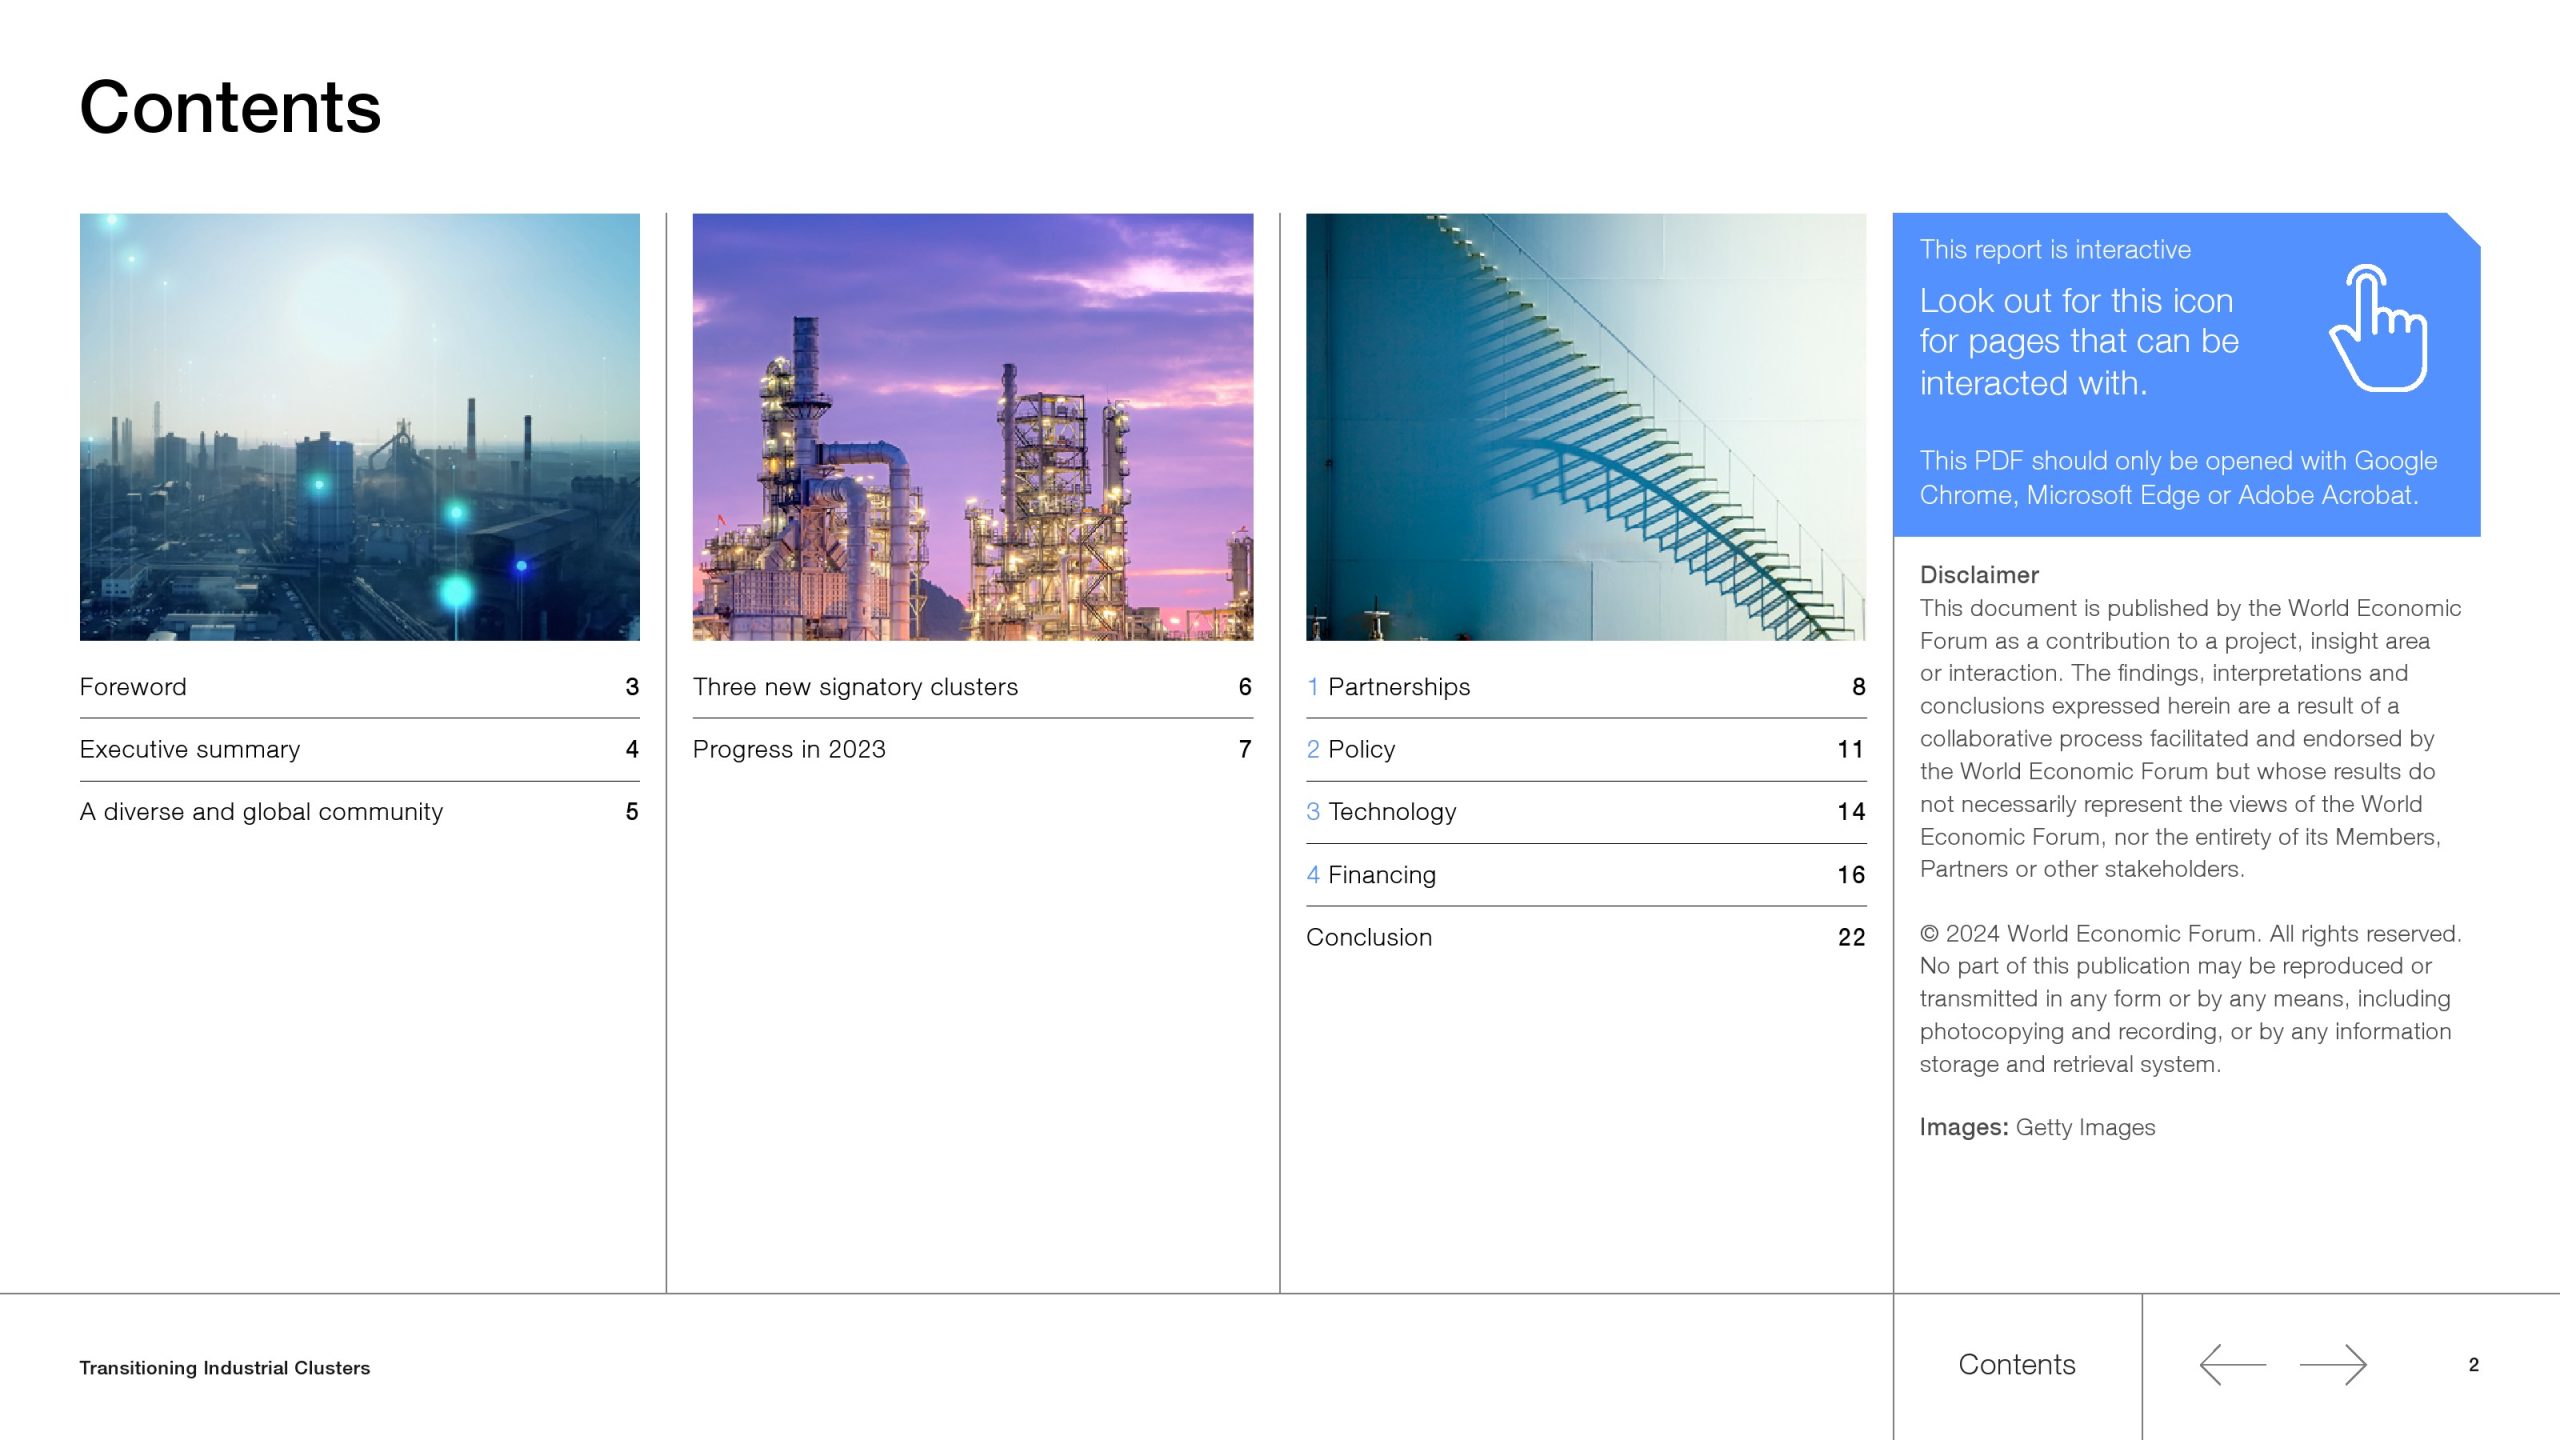Click the interactive hand pointer icon
The width and height of the screenshot is (2560, 1440).
[x=2379, y=329]
